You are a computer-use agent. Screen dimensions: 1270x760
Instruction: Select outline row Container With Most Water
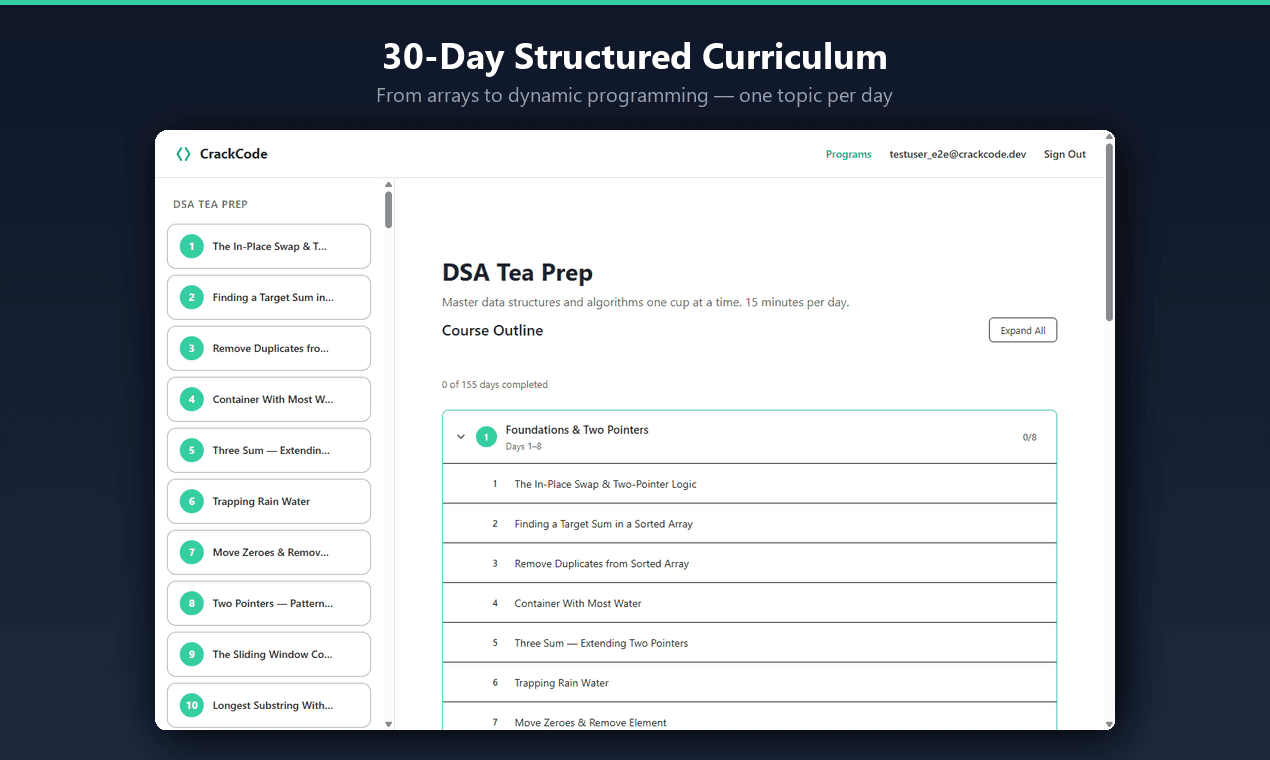tap(749, 603)
